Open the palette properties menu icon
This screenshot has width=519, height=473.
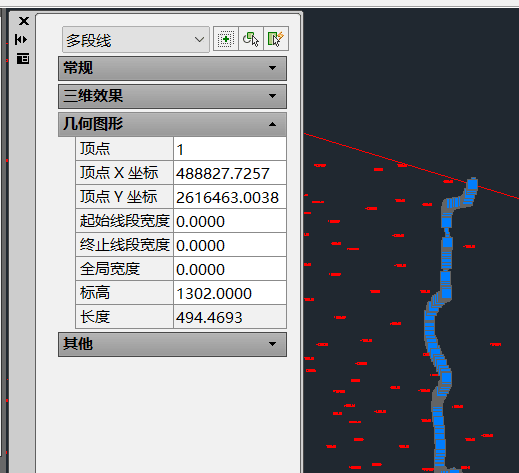tap(23, 59)
